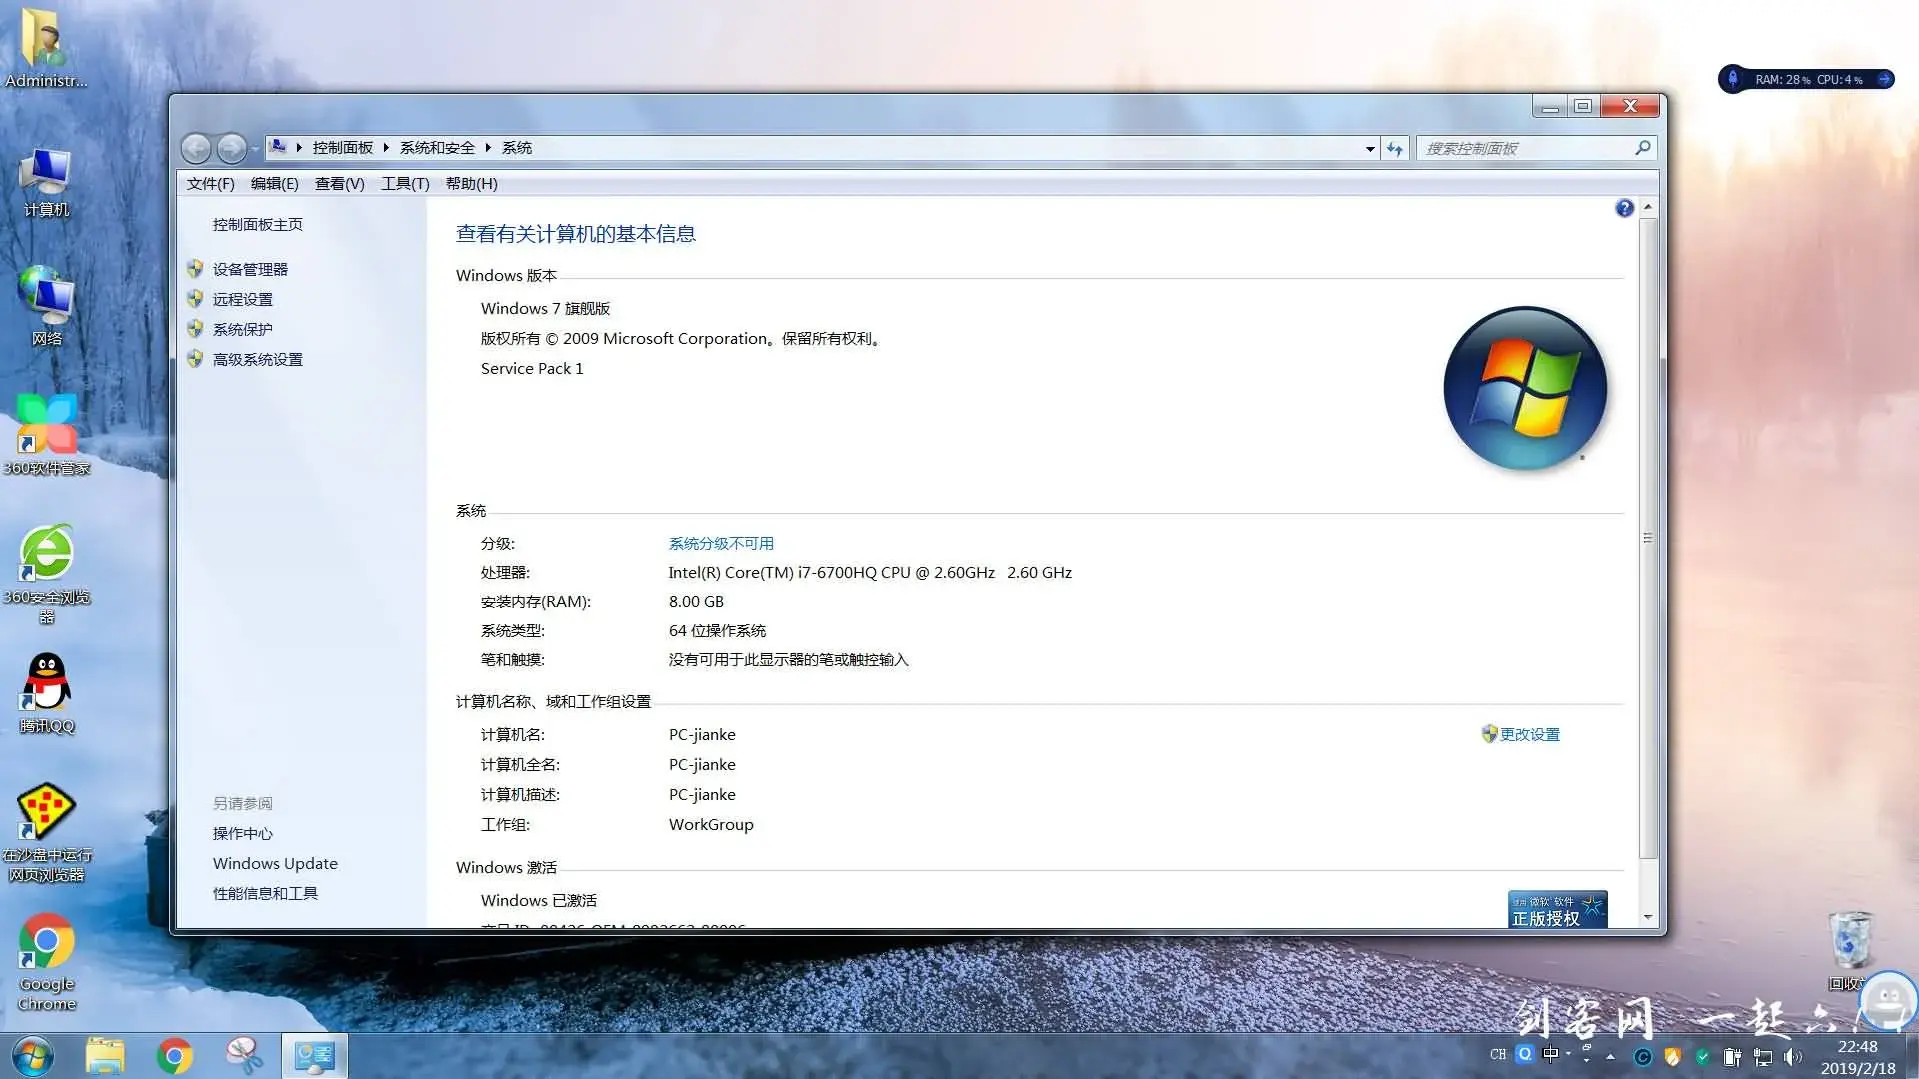Image resolution: width=1919 pixels, height=1079 pixels.
Task: Launch Google Chrome desktop shortcut
Action: tap(46, 962)
